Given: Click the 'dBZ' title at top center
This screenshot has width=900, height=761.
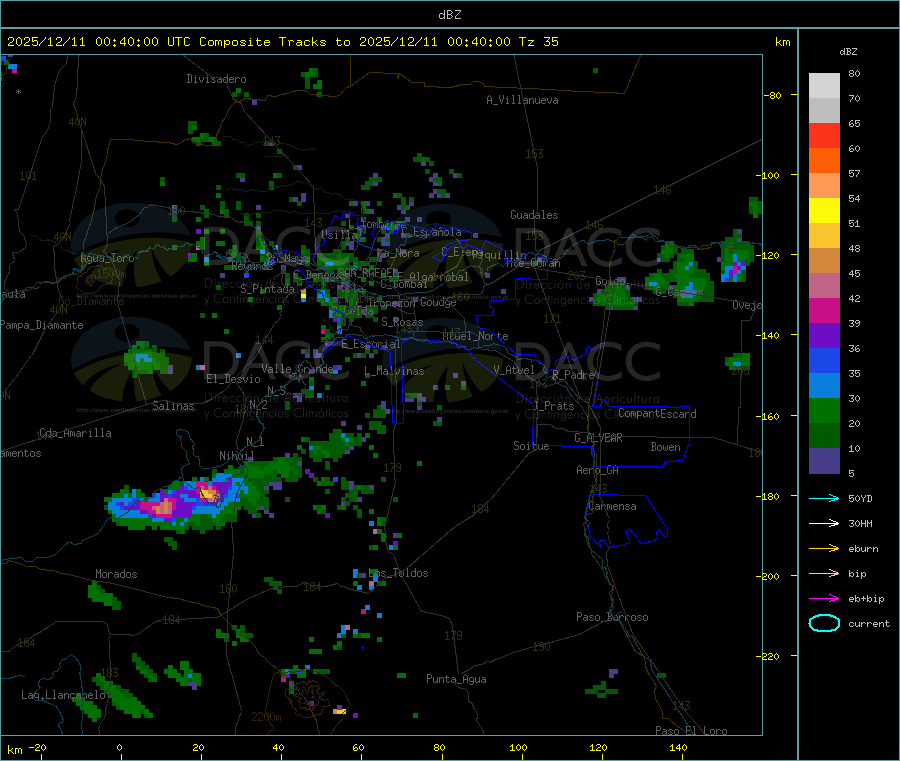Looking at the screenshot, I should [x=449, y=15].
